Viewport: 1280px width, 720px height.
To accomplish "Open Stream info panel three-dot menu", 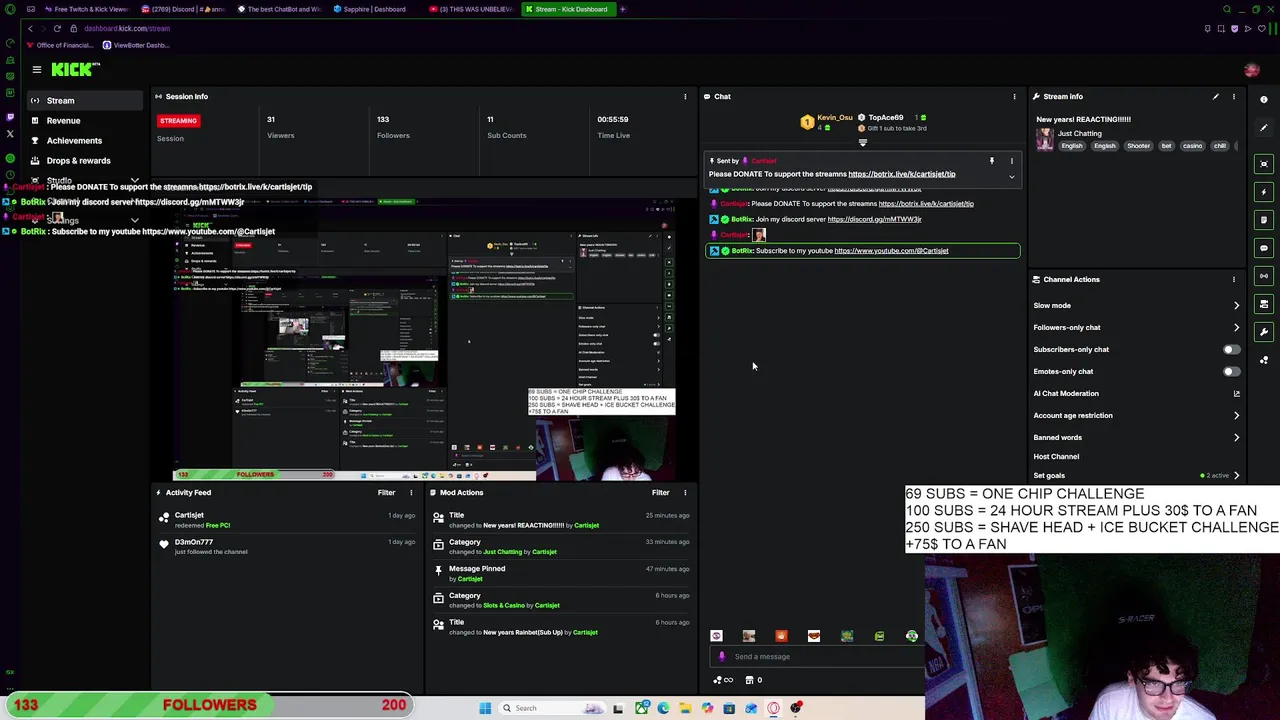I will point(1233,97).
